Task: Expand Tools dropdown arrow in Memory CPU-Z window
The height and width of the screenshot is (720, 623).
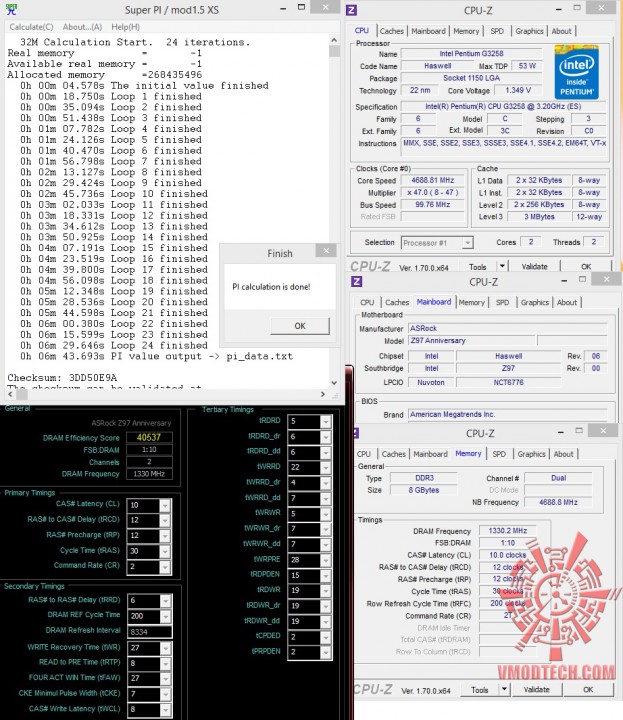Action: [x=504, y=689]
